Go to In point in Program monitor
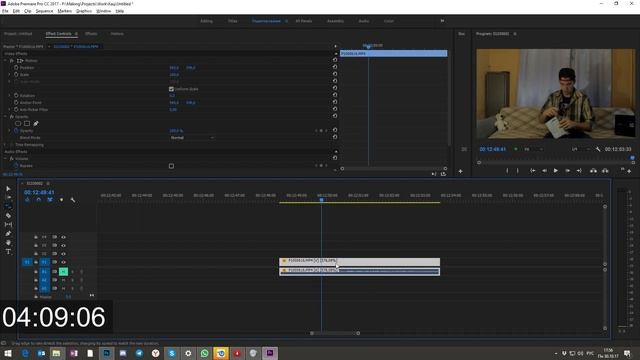 (x=533, y=171)
